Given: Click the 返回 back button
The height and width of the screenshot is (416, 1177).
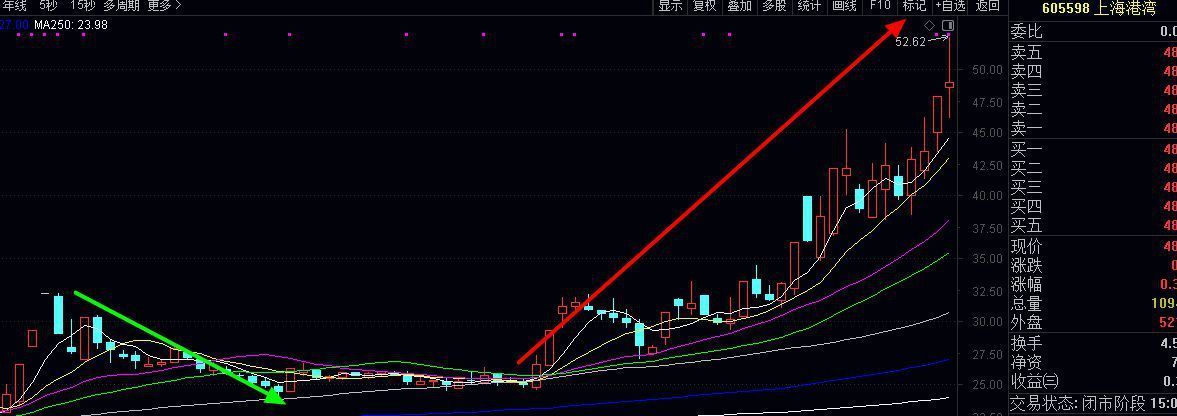Looking at the screenshot, I should [x=987, y=6].
